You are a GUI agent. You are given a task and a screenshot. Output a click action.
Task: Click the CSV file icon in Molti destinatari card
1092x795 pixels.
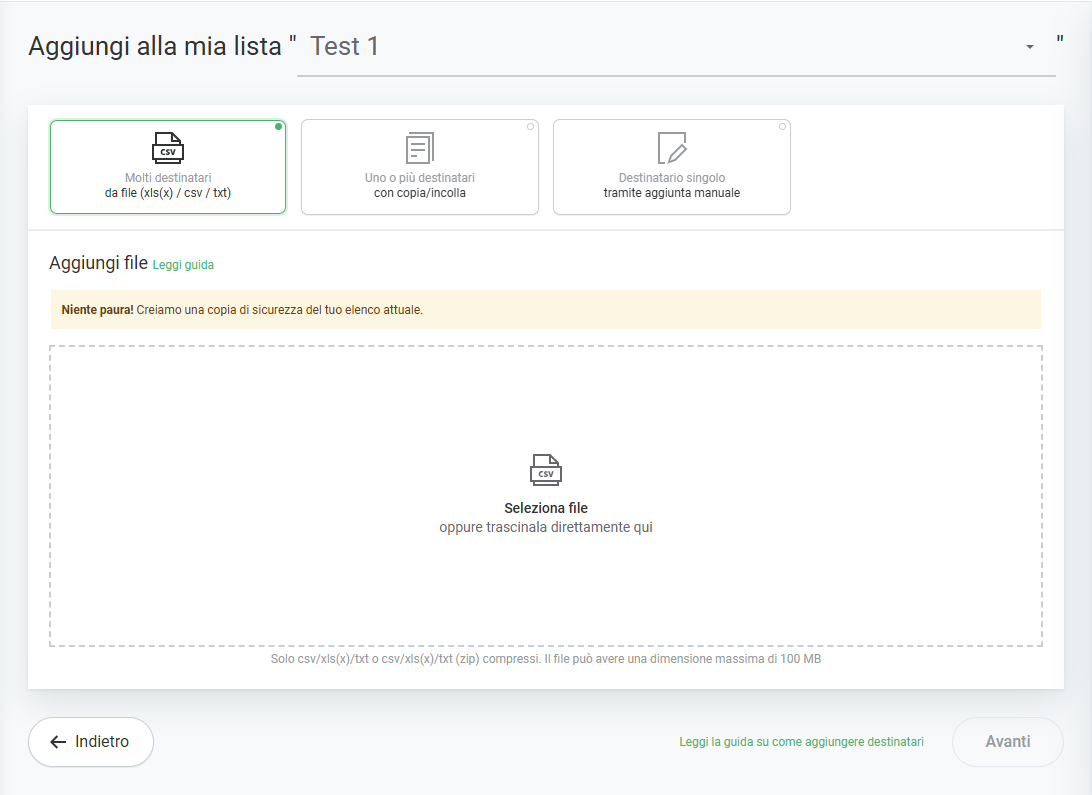[168, 148]
